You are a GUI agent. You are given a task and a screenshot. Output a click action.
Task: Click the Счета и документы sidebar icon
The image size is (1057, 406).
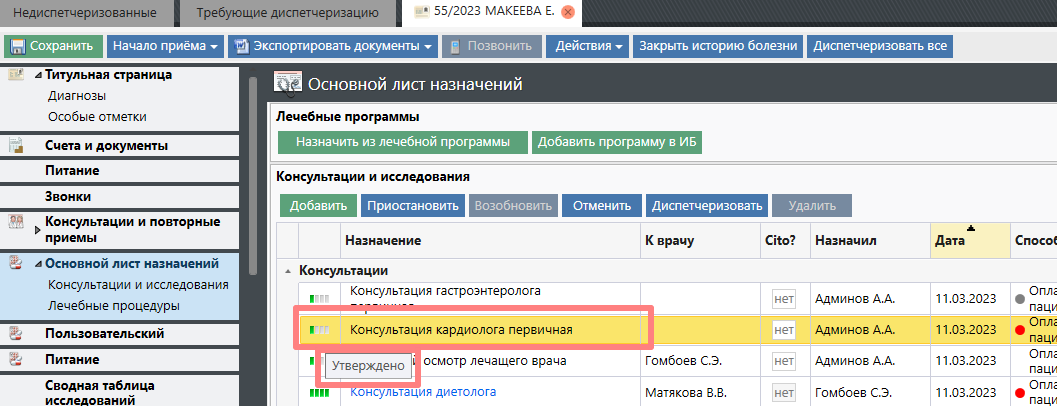click(x=16, y=146)
